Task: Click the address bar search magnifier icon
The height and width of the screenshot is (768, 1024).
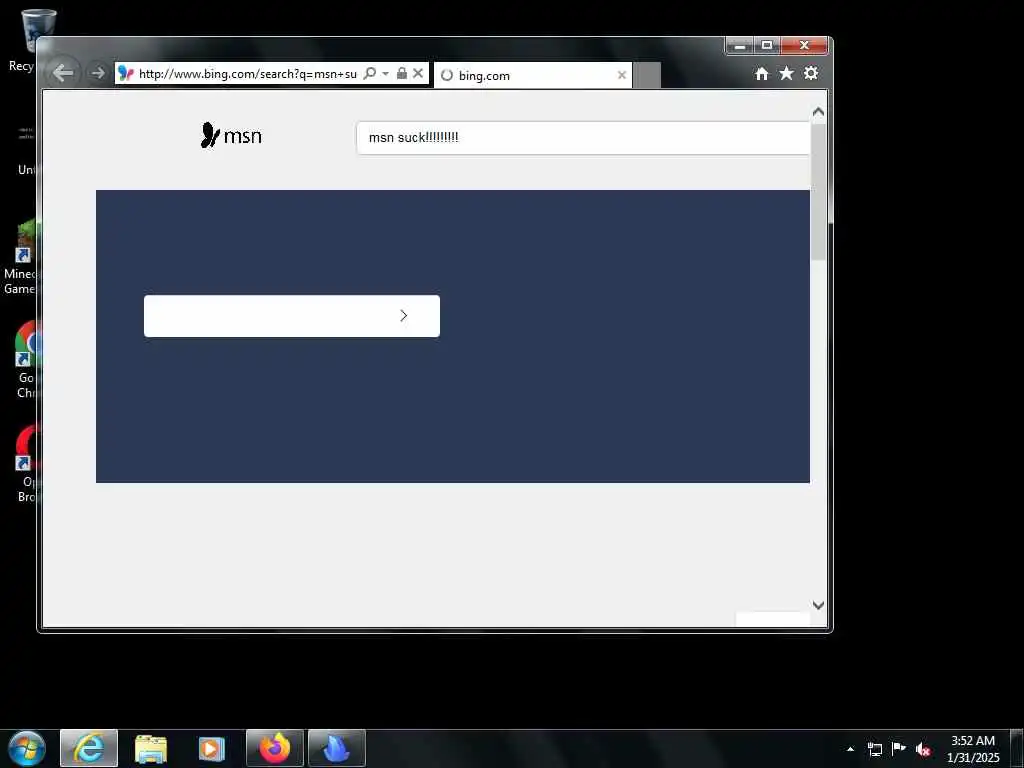Action: (x=370, y=73)
